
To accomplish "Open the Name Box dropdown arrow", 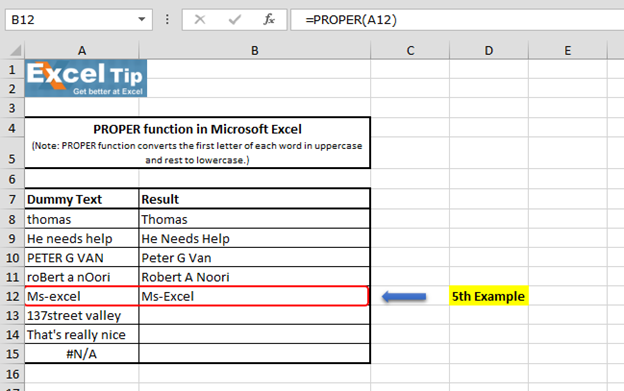I will click(141, 19).
